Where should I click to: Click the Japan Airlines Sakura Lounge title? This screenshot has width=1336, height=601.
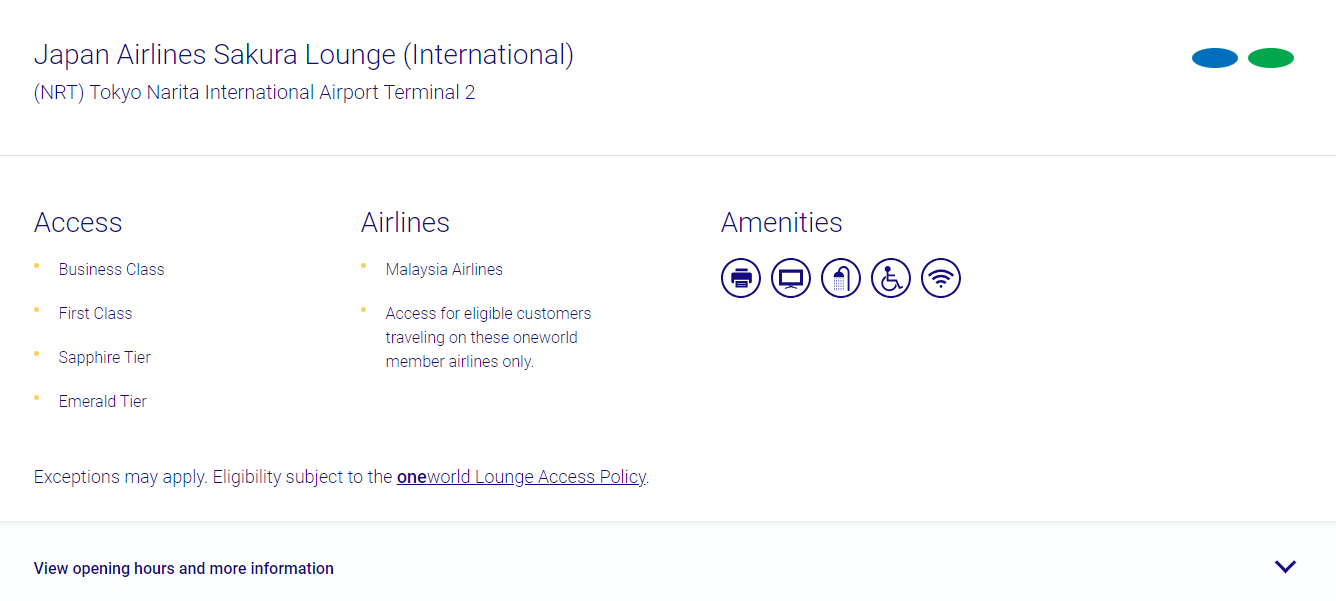[x=304, y=55]
